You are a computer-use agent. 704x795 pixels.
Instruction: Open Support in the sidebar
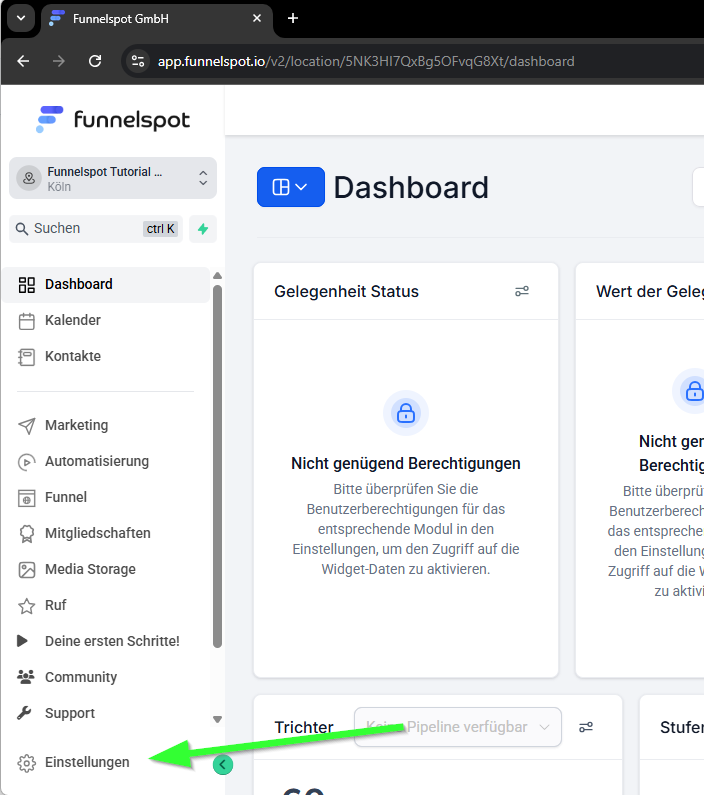point(106,713)
